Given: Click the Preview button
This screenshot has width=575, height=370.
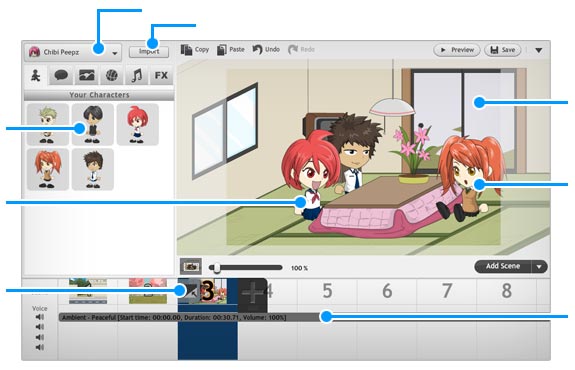Looking at the screenshot, I should tap(457, 50).
